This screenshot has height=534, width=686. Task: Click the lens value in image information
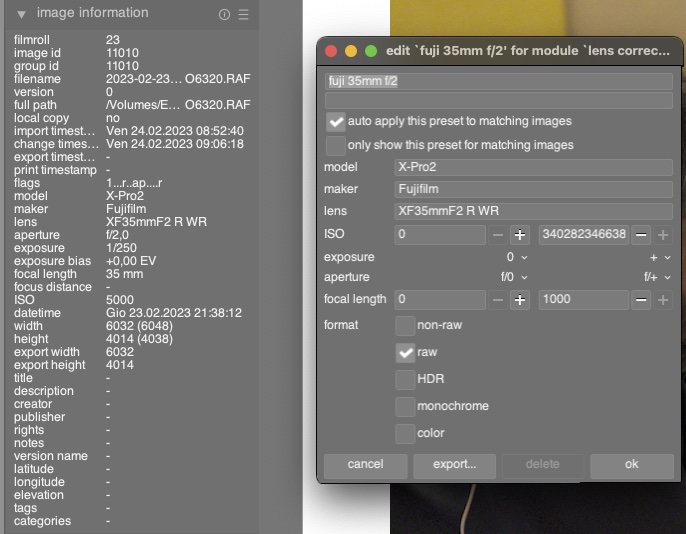coord(156,222)
